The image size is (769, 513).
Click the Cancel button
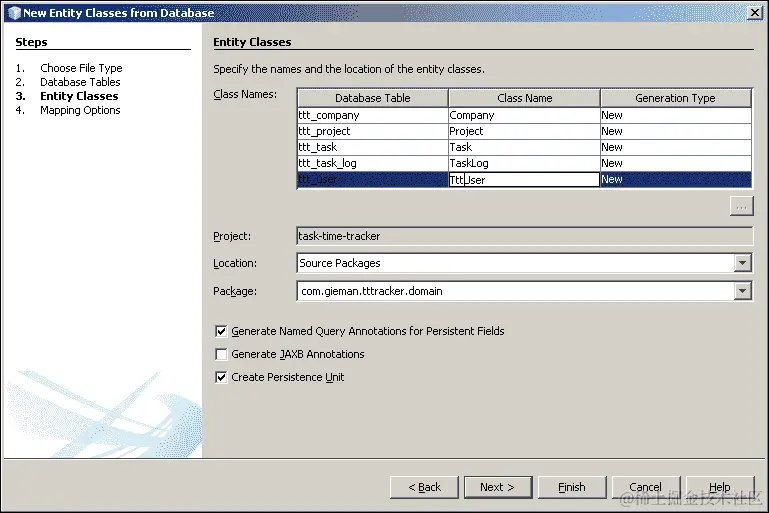tap(646, 487)
